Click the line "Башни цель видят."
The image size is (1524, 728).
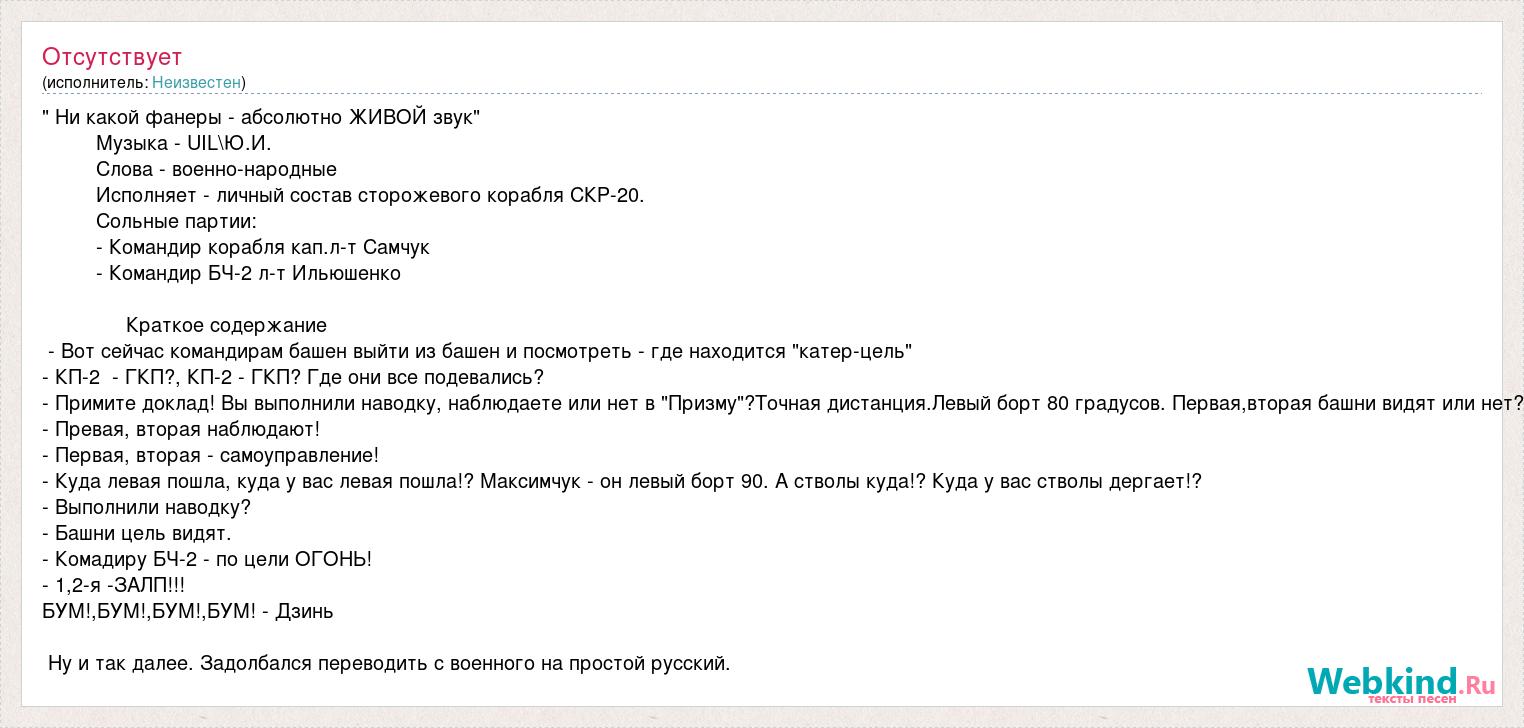coord(137,533)
